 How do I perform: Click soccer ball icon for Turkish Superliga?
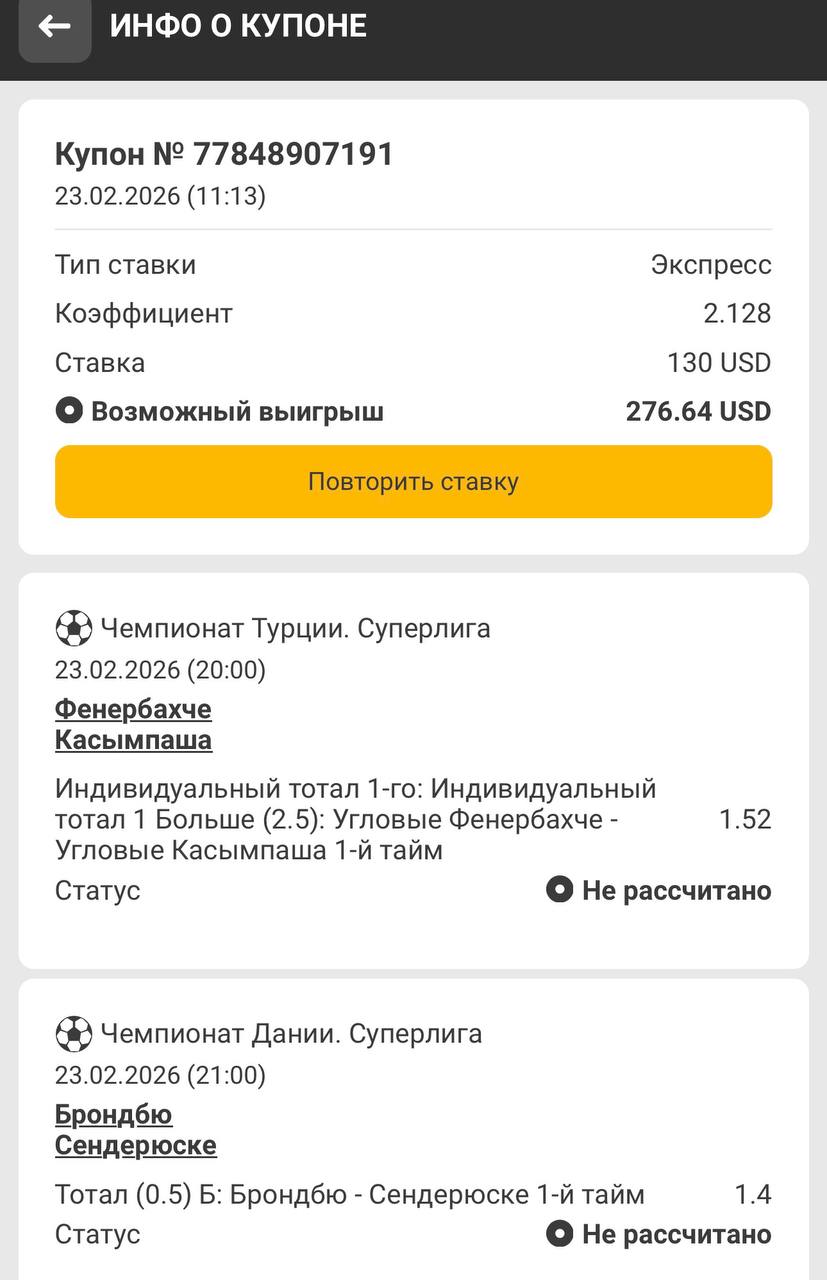point(73,629)
